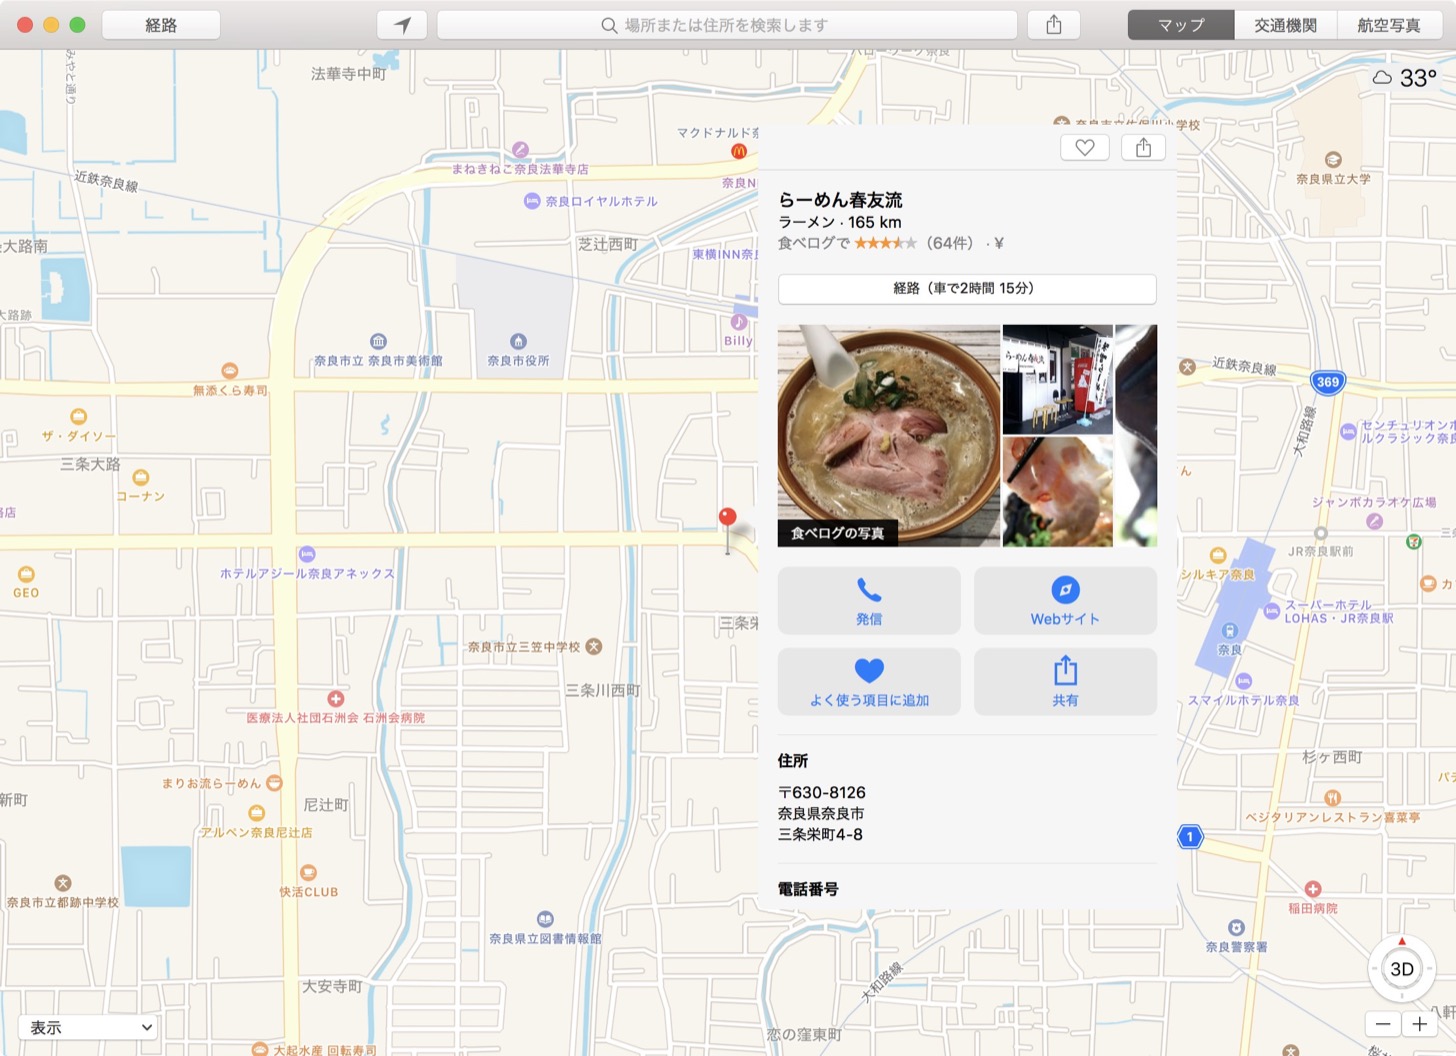The width and height of the screenshot is (1456, 1056).
Task: Click the current location arrow icon
Action: (x=402, y=25)
